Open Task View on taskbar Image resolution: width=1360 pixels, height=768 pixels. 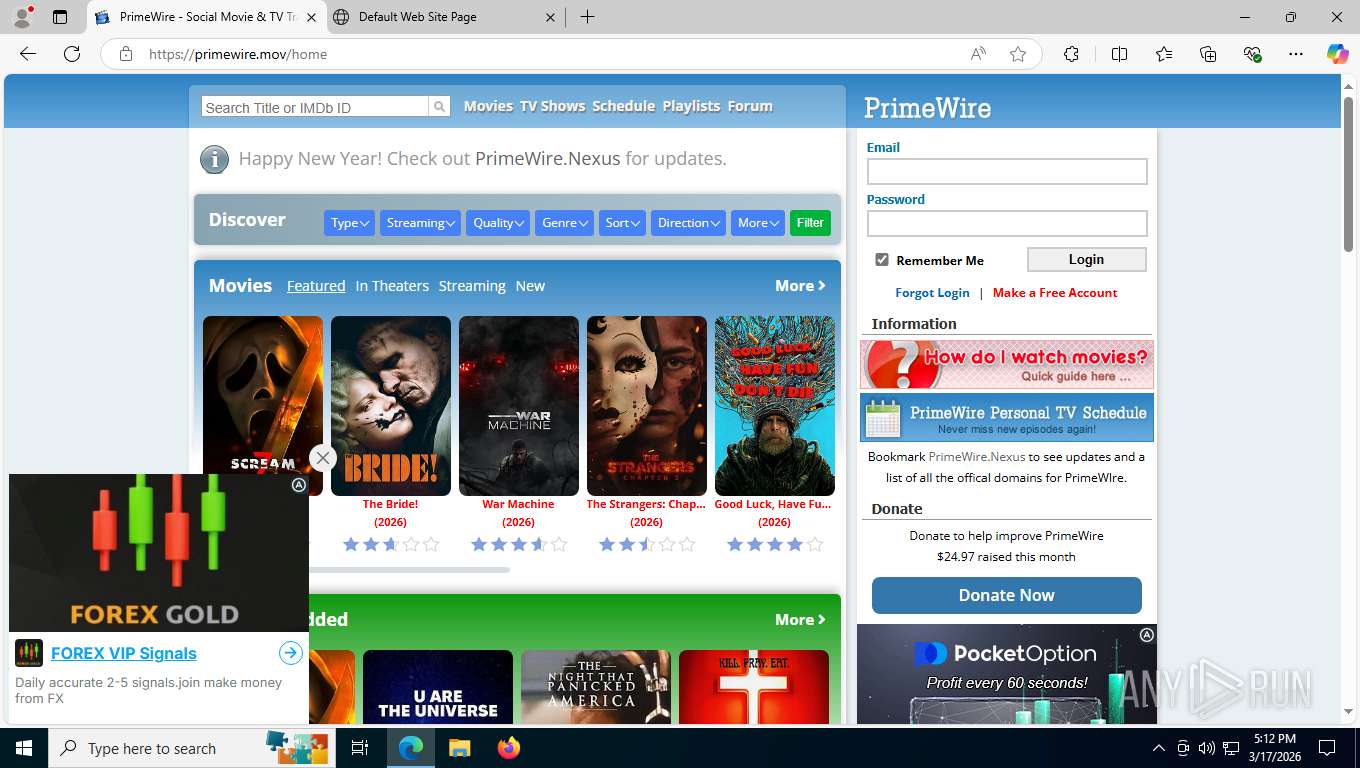click(x=360, y=748)
